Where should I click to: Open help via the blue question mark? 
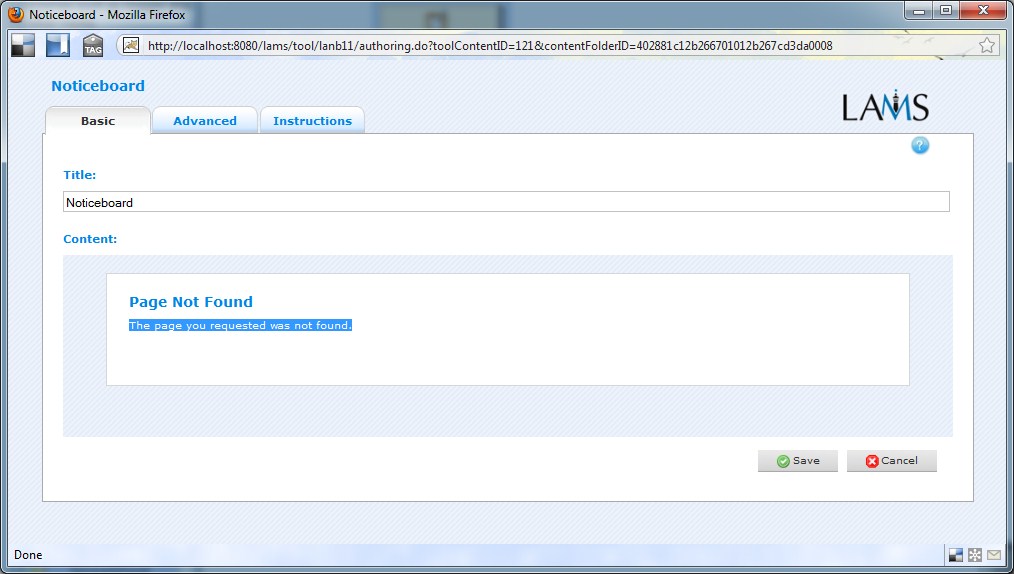[x=920, y=146]
